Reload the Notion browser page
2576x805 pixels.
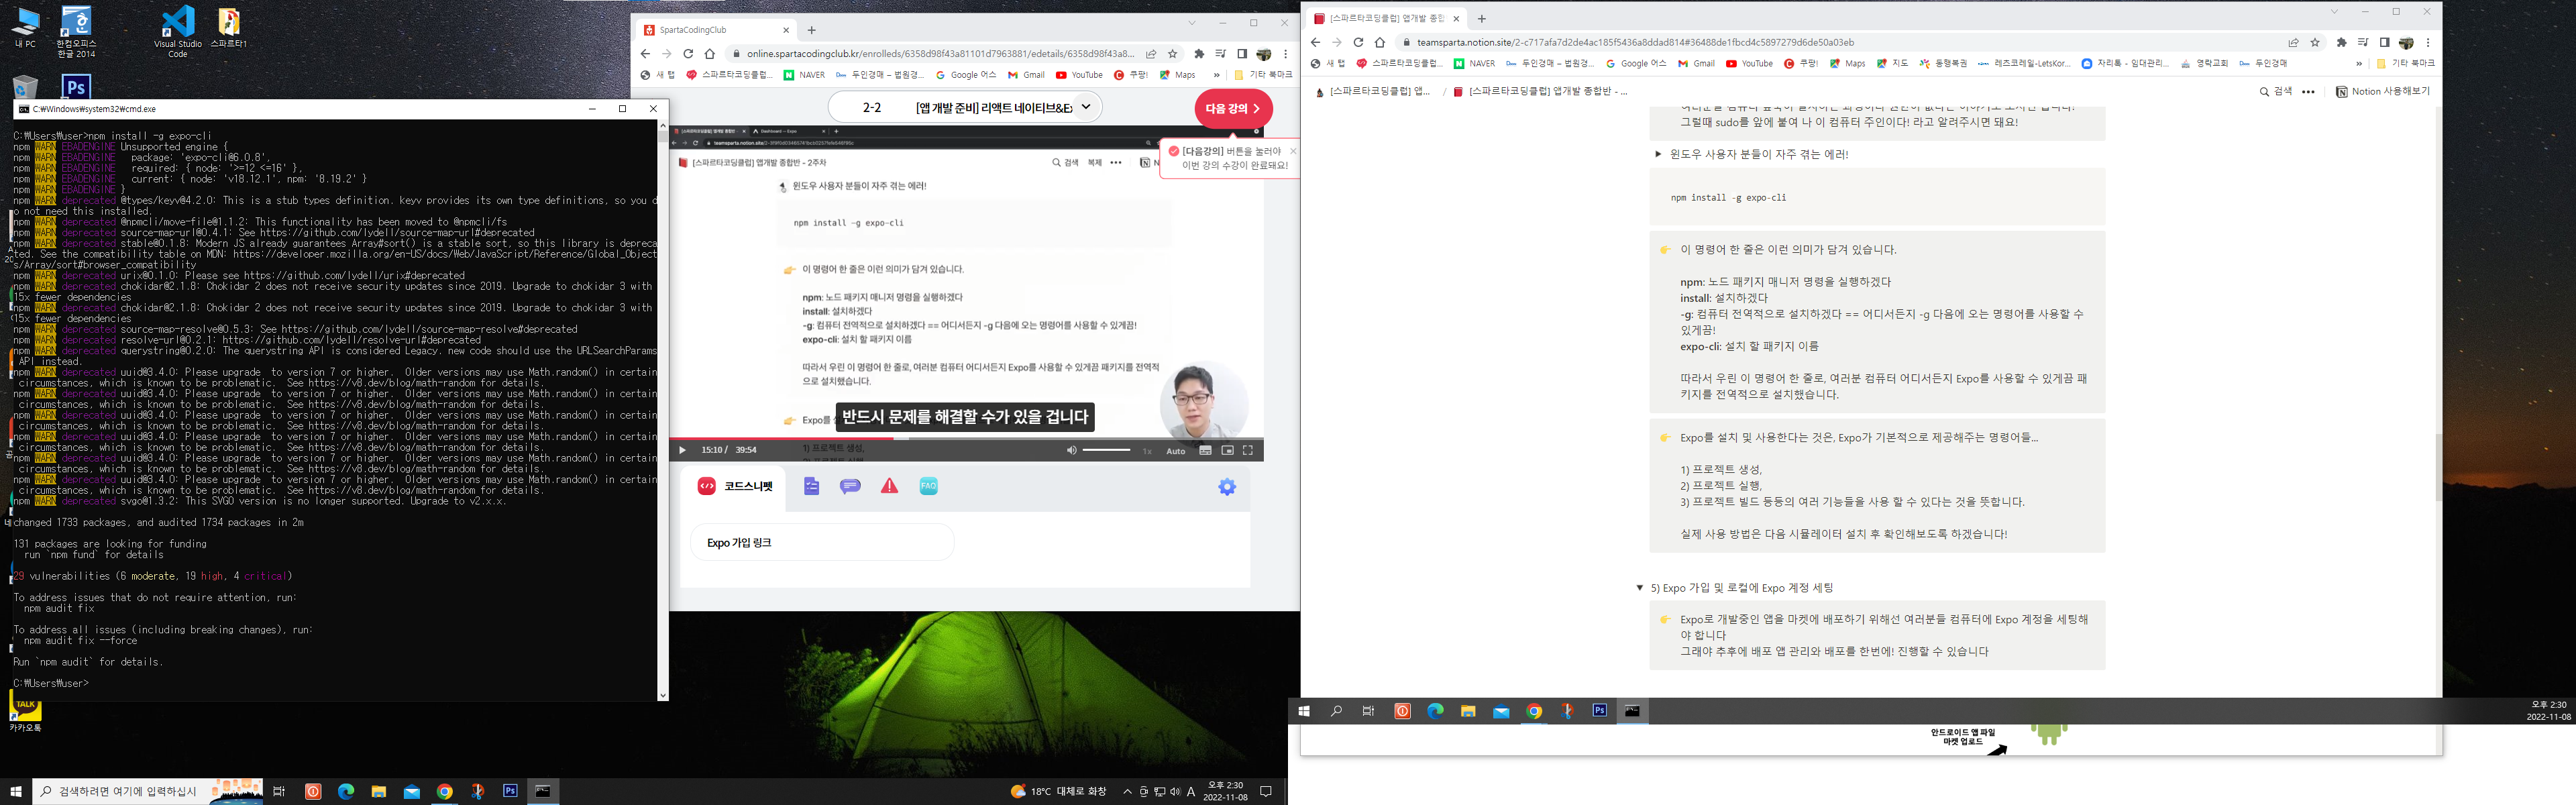(x=1358, y=42)
